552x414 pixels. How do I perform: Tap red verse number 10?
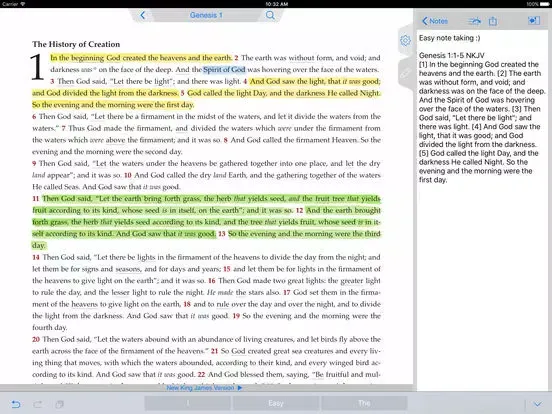[x=128, y=175]
